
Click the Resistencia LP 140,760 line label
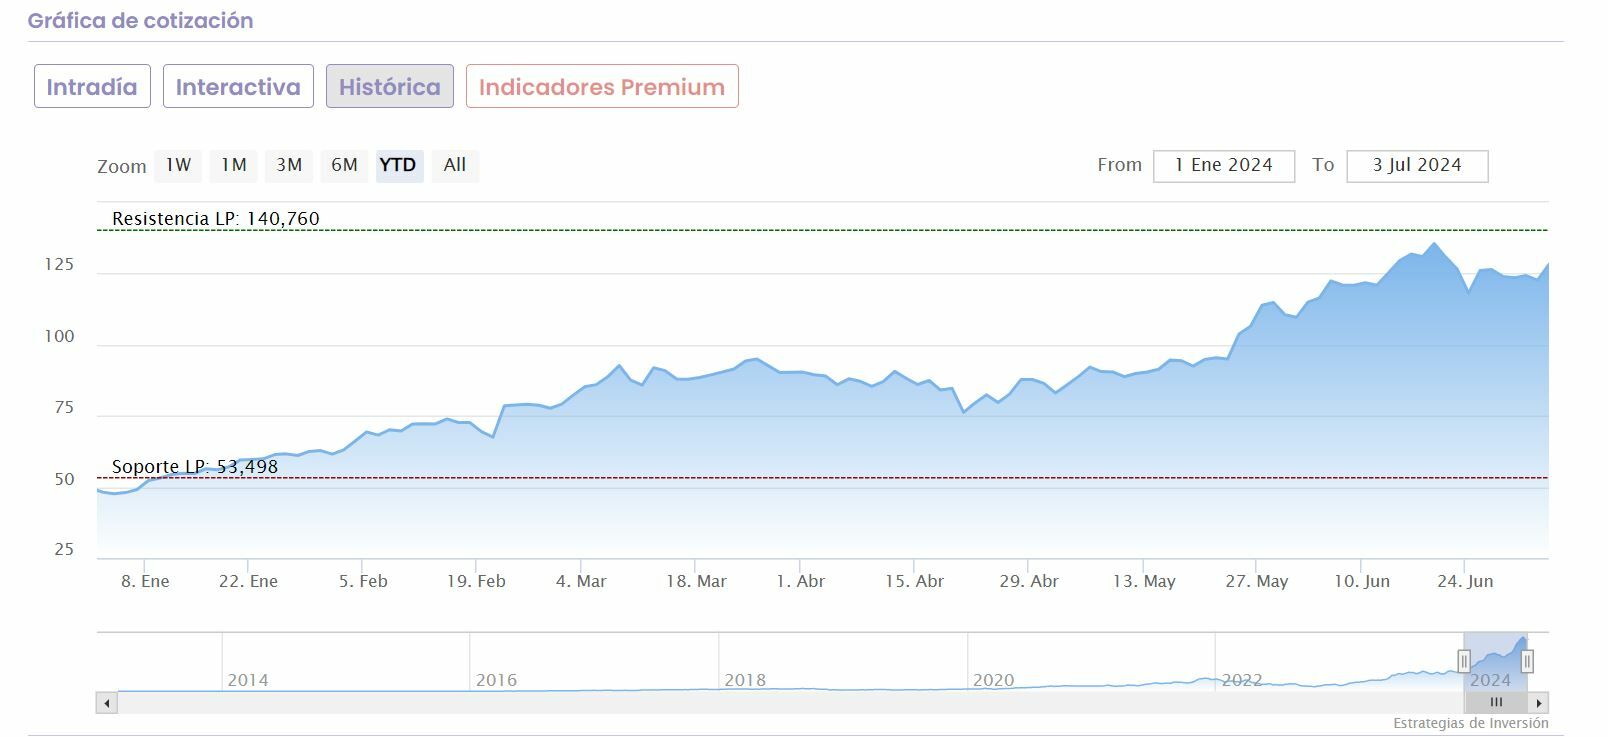point(216,219)
